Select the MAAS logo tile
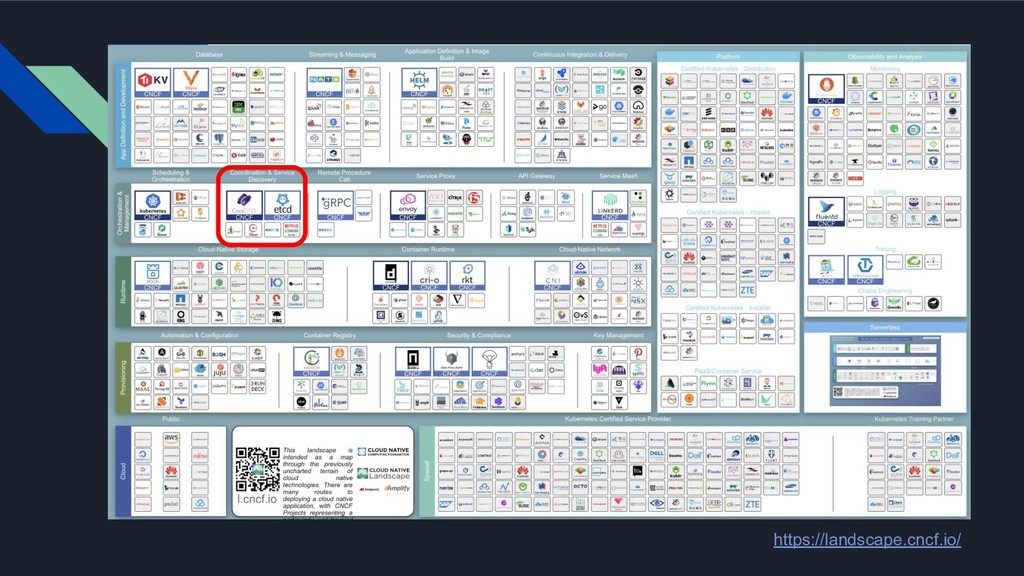This screenshot has width=1024, height=576. pos(142,386)
